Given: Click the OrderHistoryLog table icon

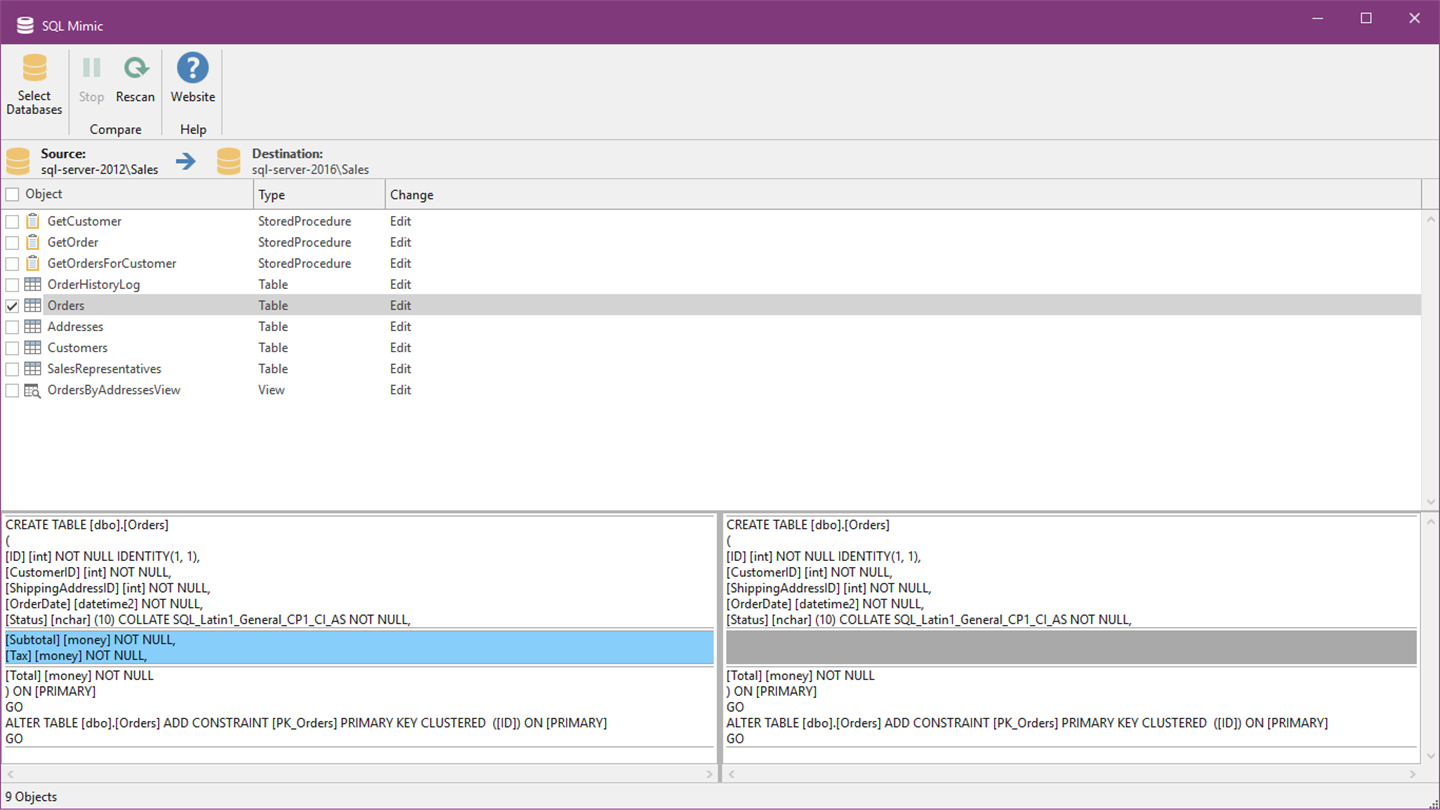Looking at the screenshot, I should coord(33,284).
